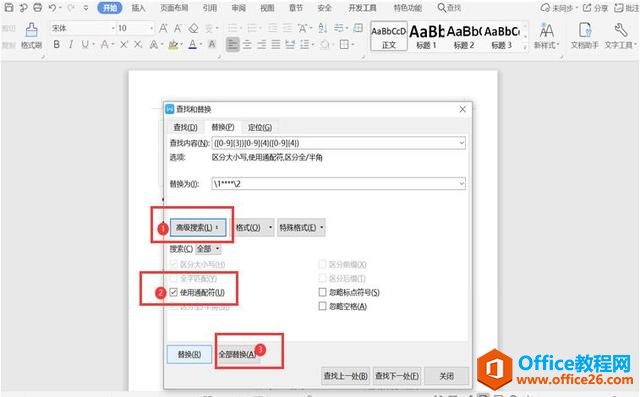Collapse the Advanced Search (高级搜索) options
Viewport: 640px width, 397px height.
click(x=198, y=228)
